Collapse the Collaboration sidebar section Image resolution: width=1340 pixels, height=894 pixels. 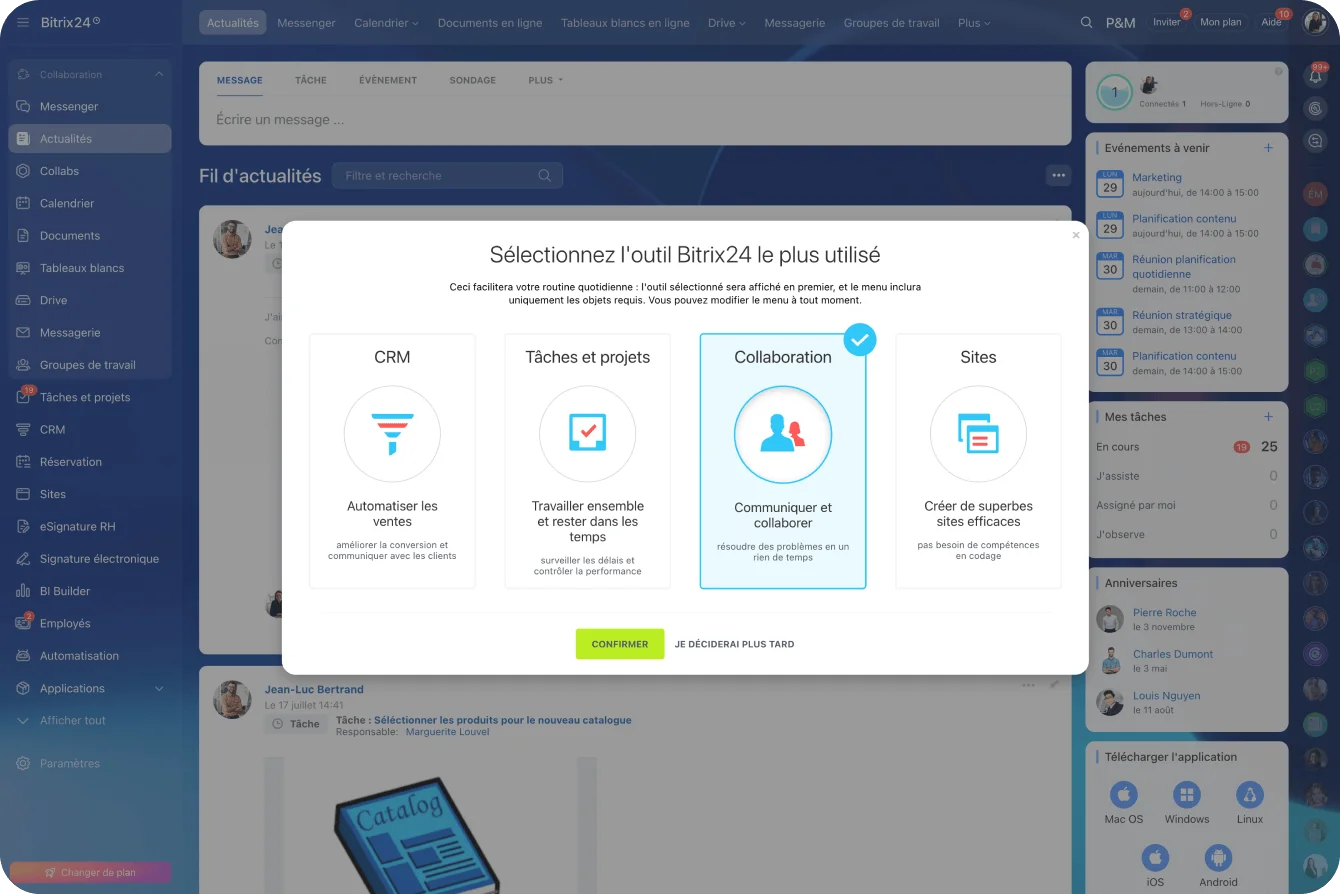(159, 75)
